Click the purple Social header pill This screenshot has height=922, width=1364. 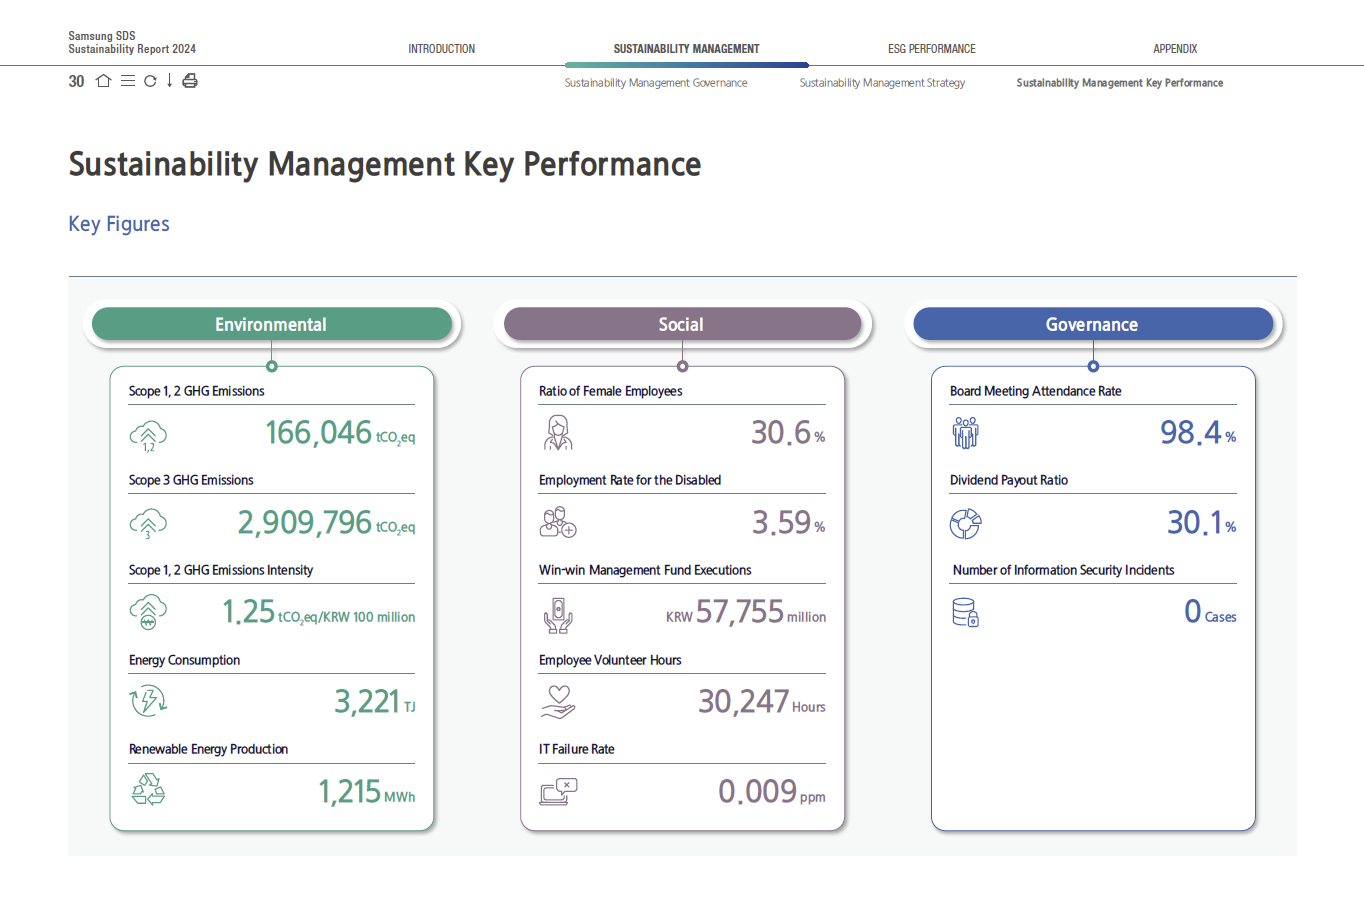[682, 324]
